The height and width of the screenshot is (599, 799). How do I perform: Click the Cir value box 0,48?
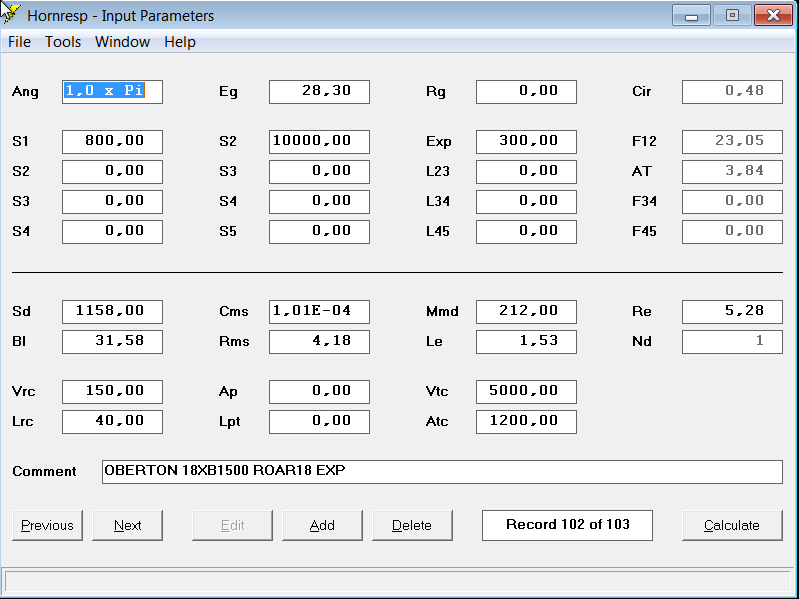pyautogui.click(x=732, y=92)
